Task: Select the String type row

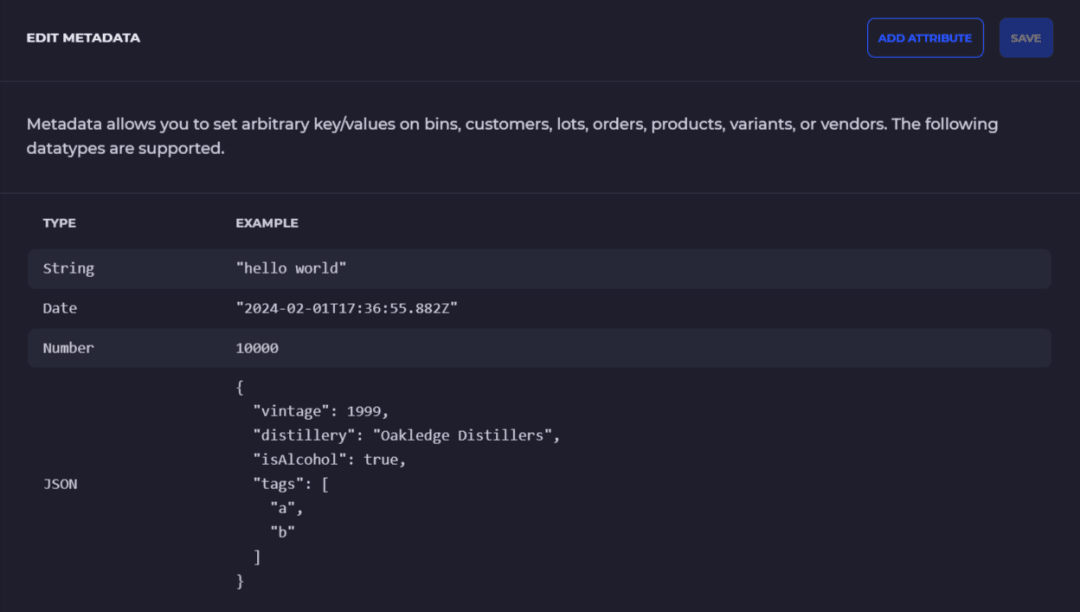Action: coord(539,268)
